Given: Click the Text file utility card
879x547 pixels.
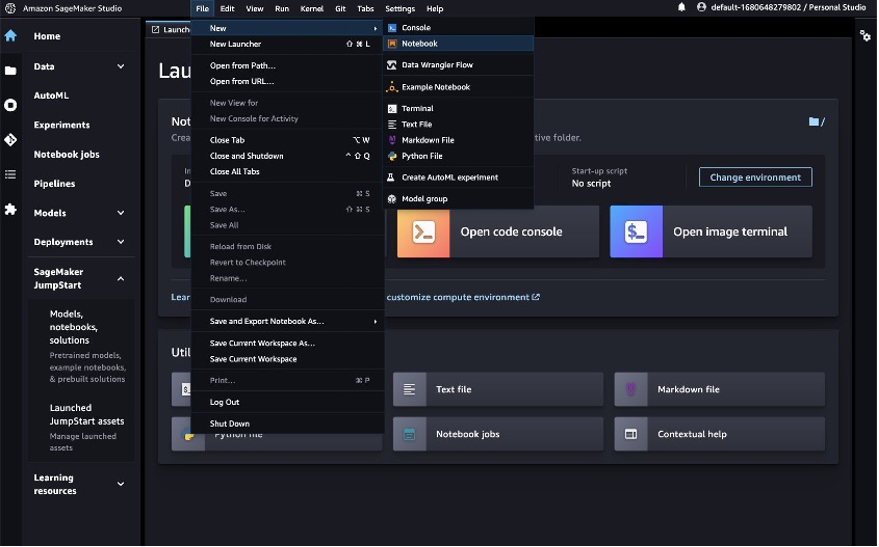Looking at the screenshot, I should coord(498,389).
